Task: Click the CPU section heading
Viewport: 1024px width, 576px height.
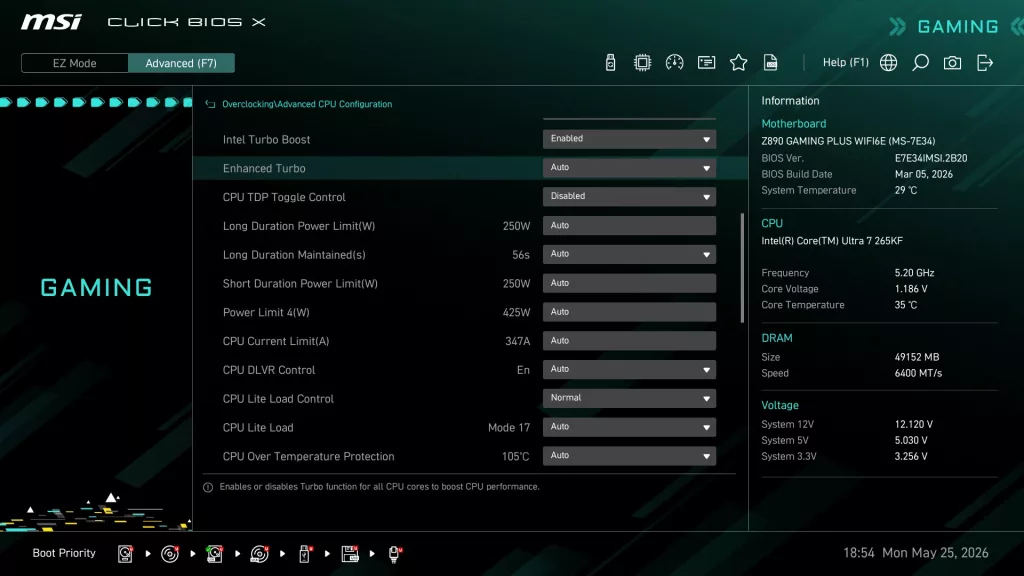Action: pos(772,223)
